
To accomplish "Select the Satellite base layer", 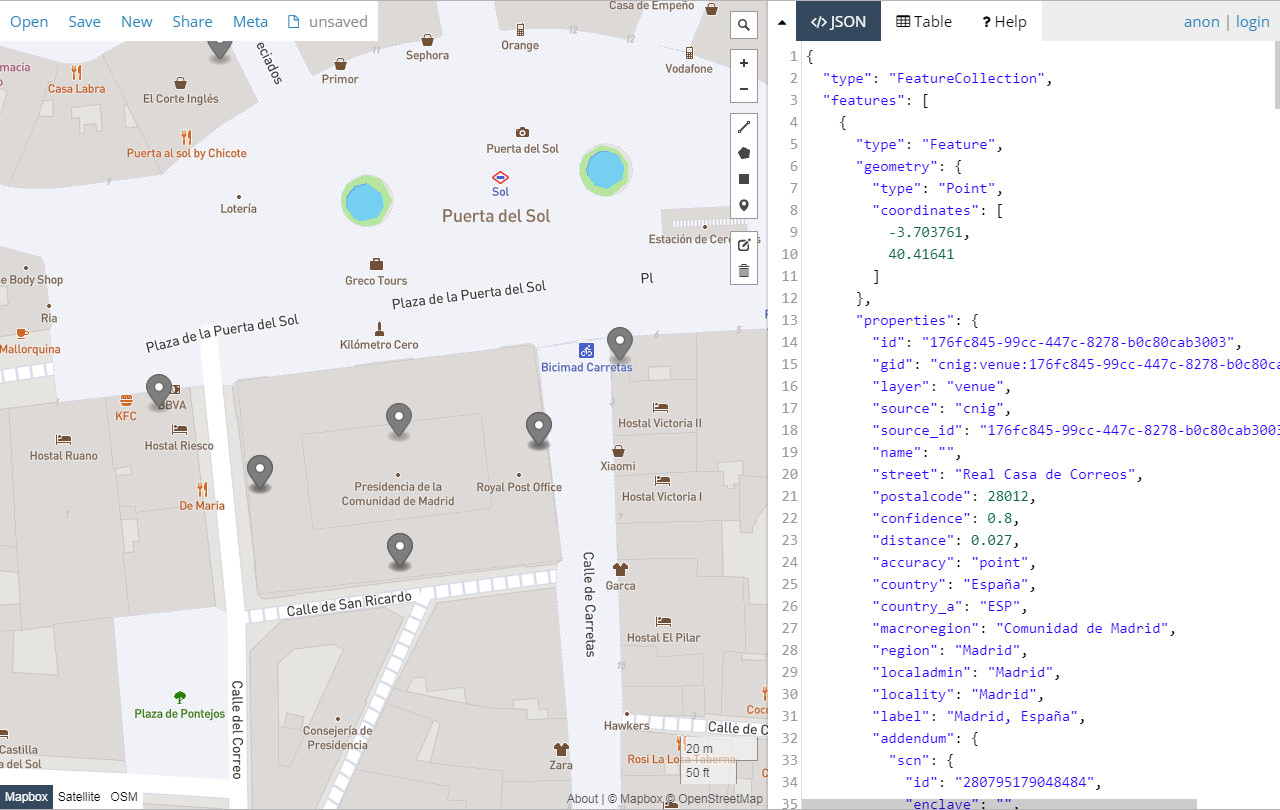I will (x=79, y=797).
